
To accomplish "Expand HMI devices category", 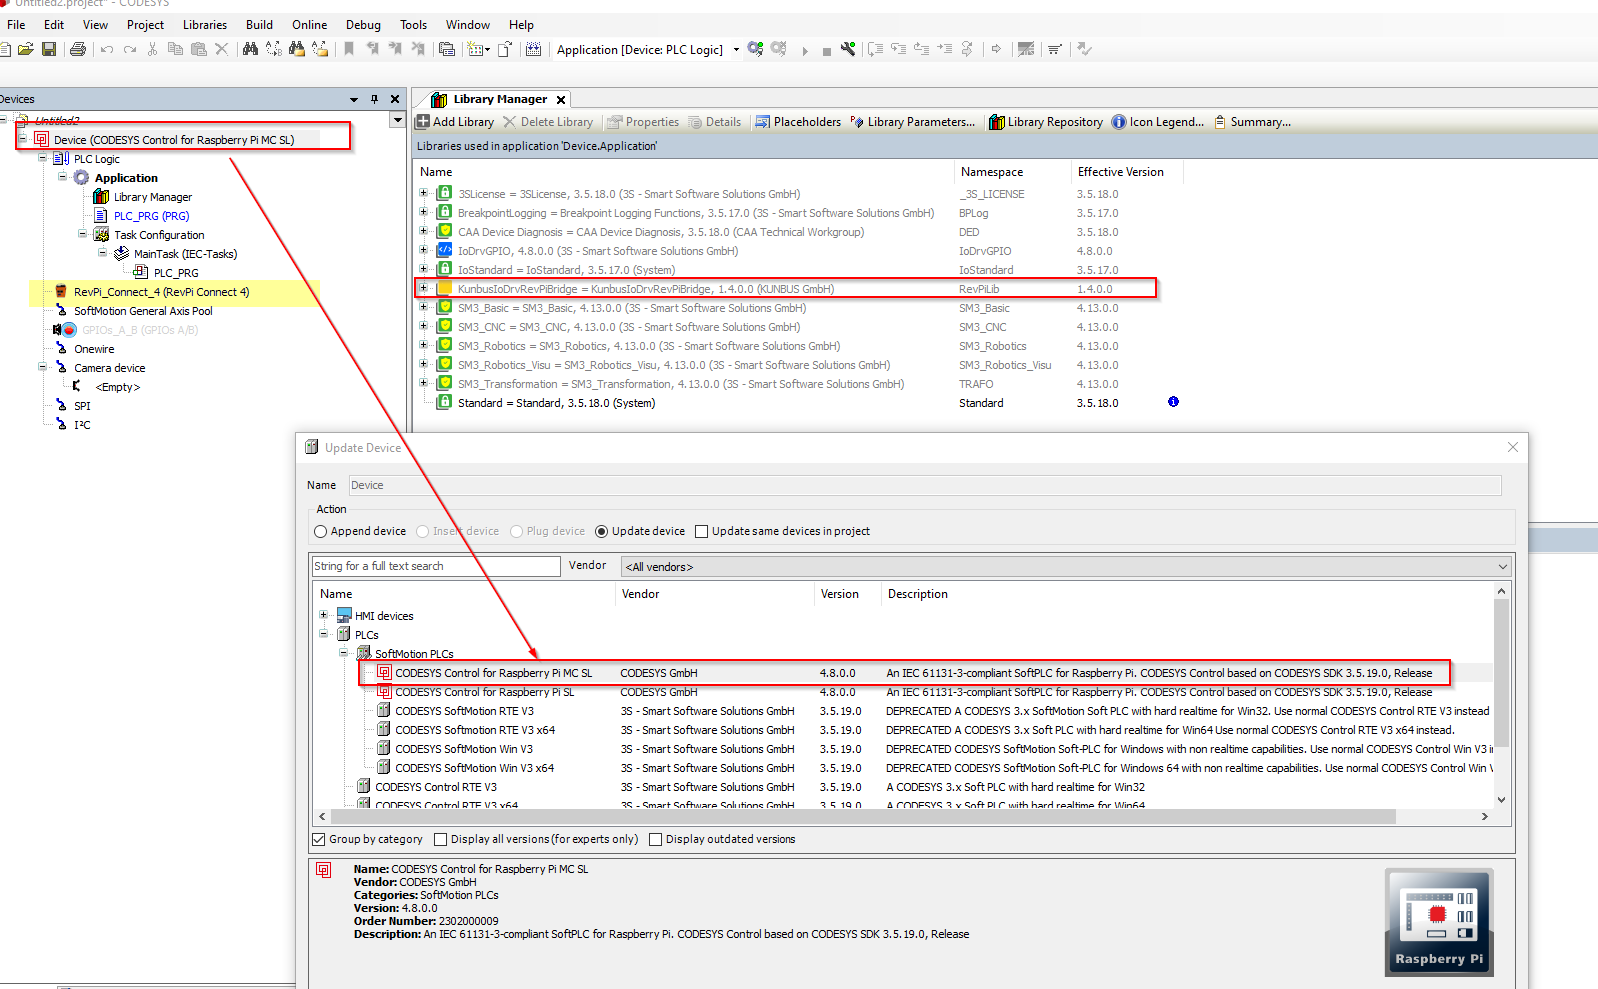I will (323, 615).
